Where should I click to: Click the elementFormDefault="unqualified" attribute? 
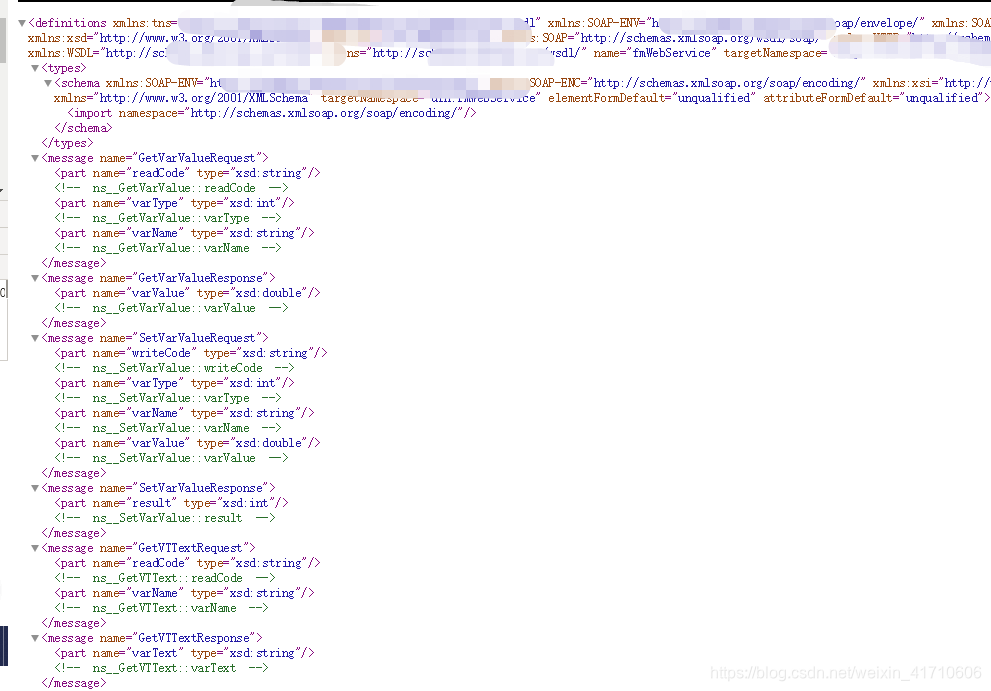point(652,98)
